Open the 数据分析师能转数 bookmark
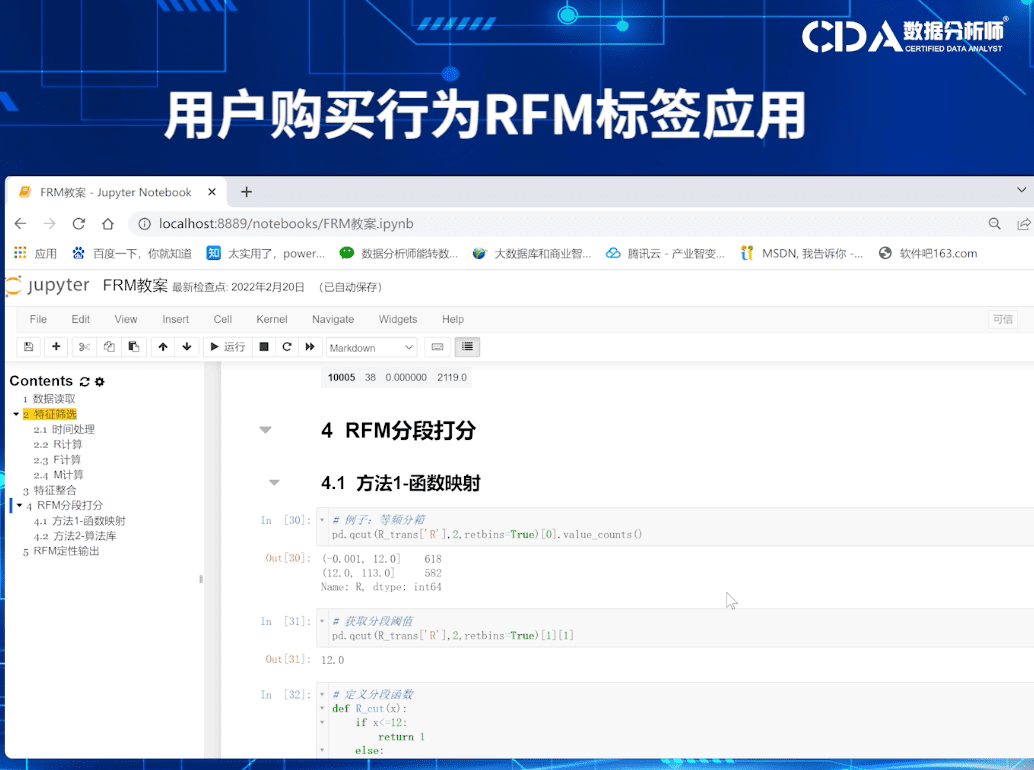Image resolution: width=1034 pixels, height=770 pixels. 398,253
